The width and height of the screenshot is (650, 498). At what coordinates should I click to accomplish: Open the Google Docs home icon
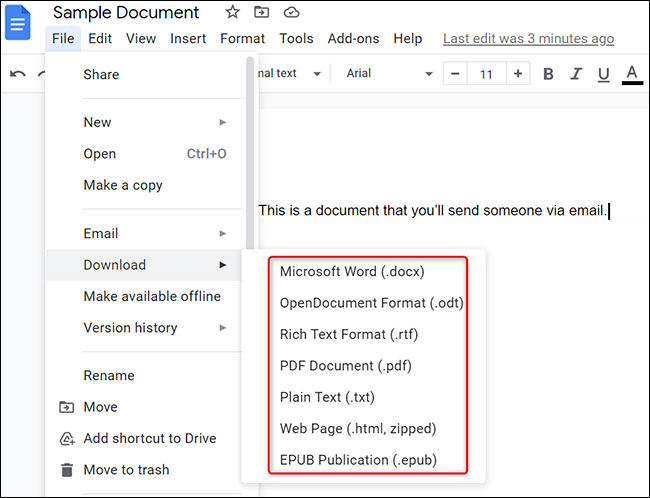pos(18,23)
